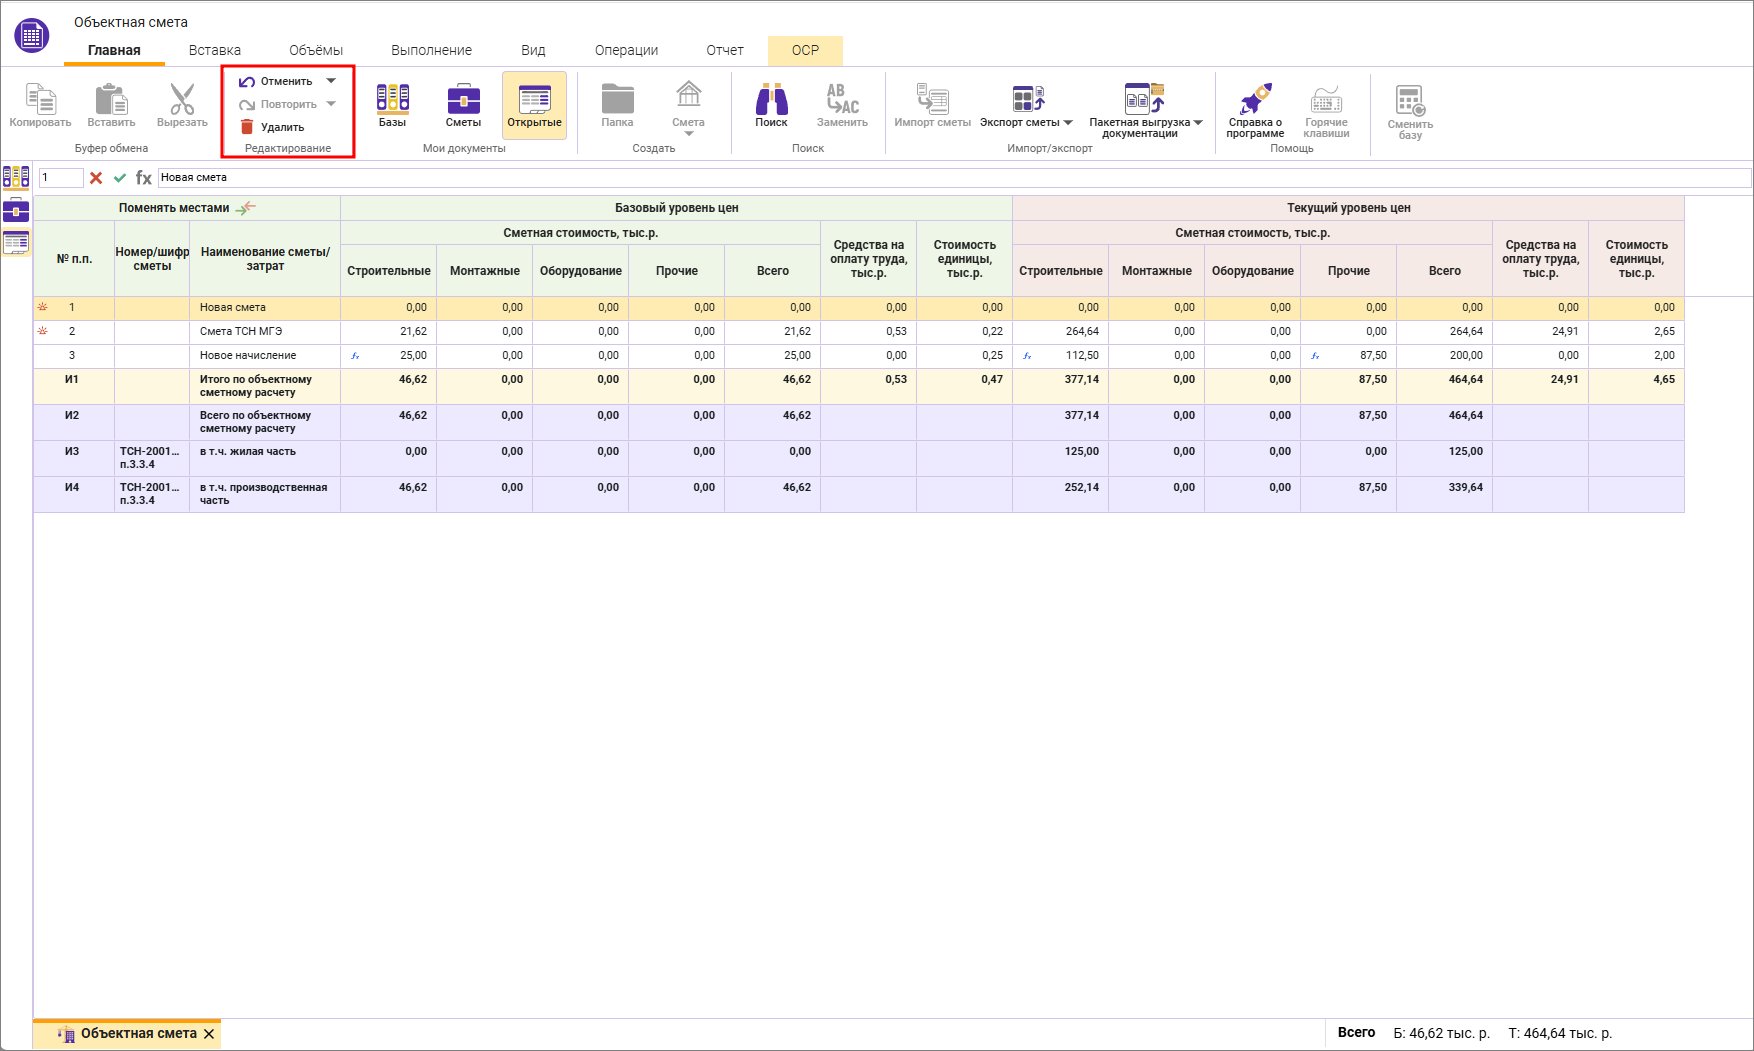Click the red X cancel in formula bar
Screen dimensions: 1754x1051
(x=96, y=178)
